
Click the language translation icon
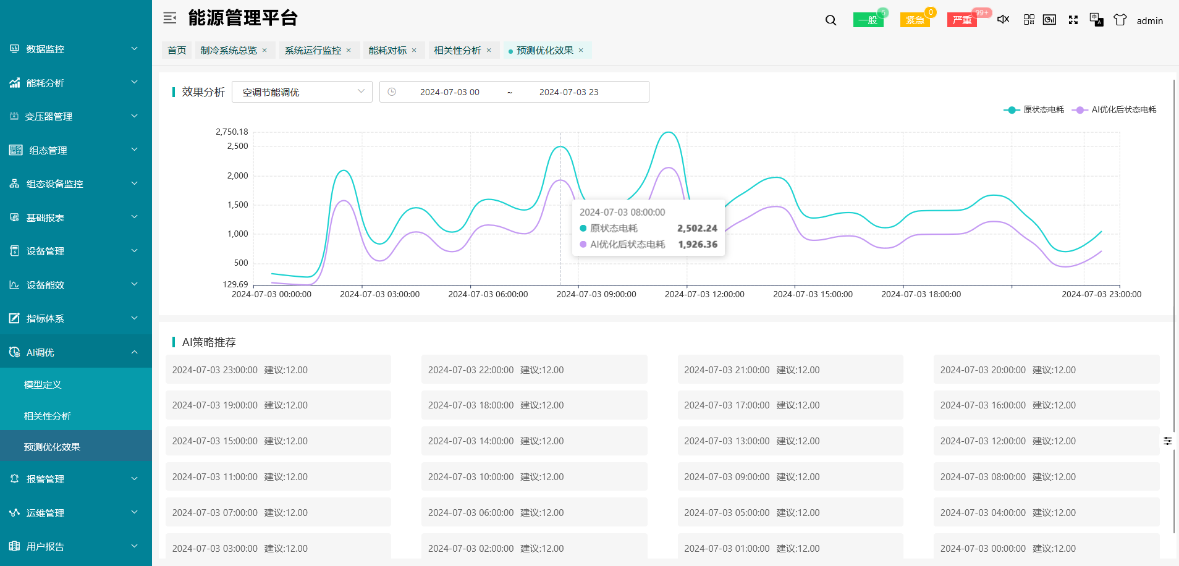[x=1096, y=20]
